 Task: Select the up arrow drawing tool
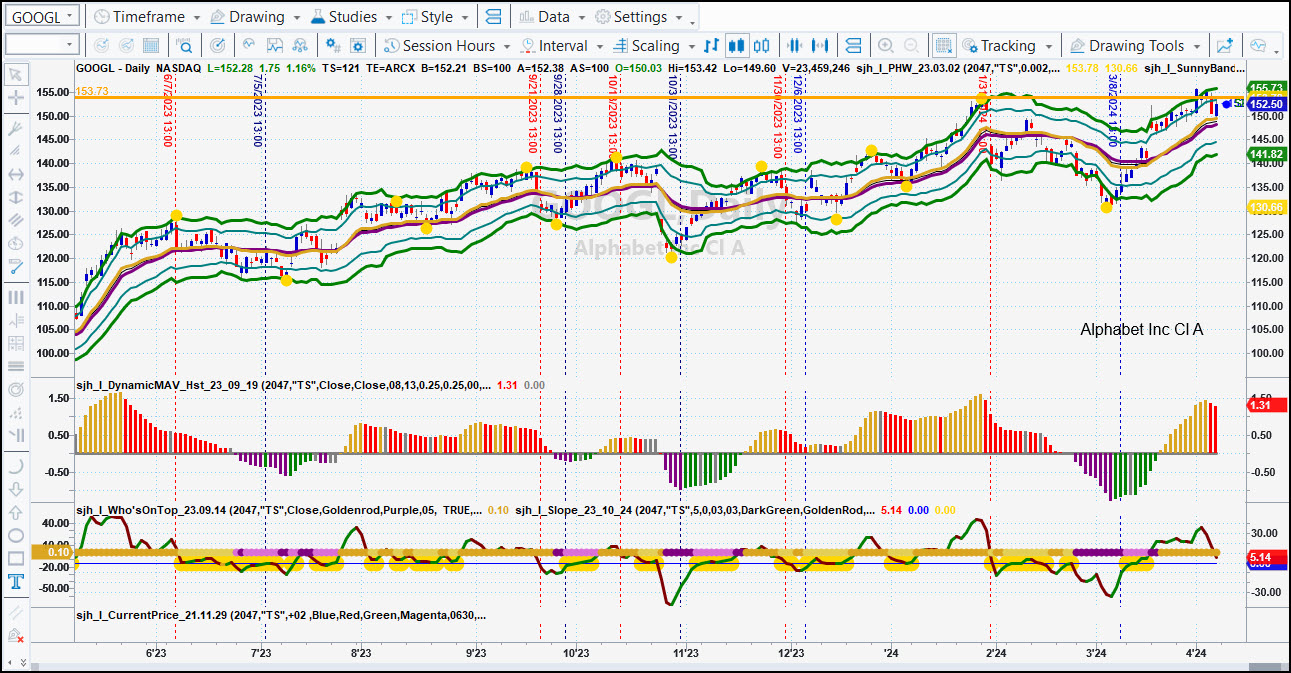(15, 512)
